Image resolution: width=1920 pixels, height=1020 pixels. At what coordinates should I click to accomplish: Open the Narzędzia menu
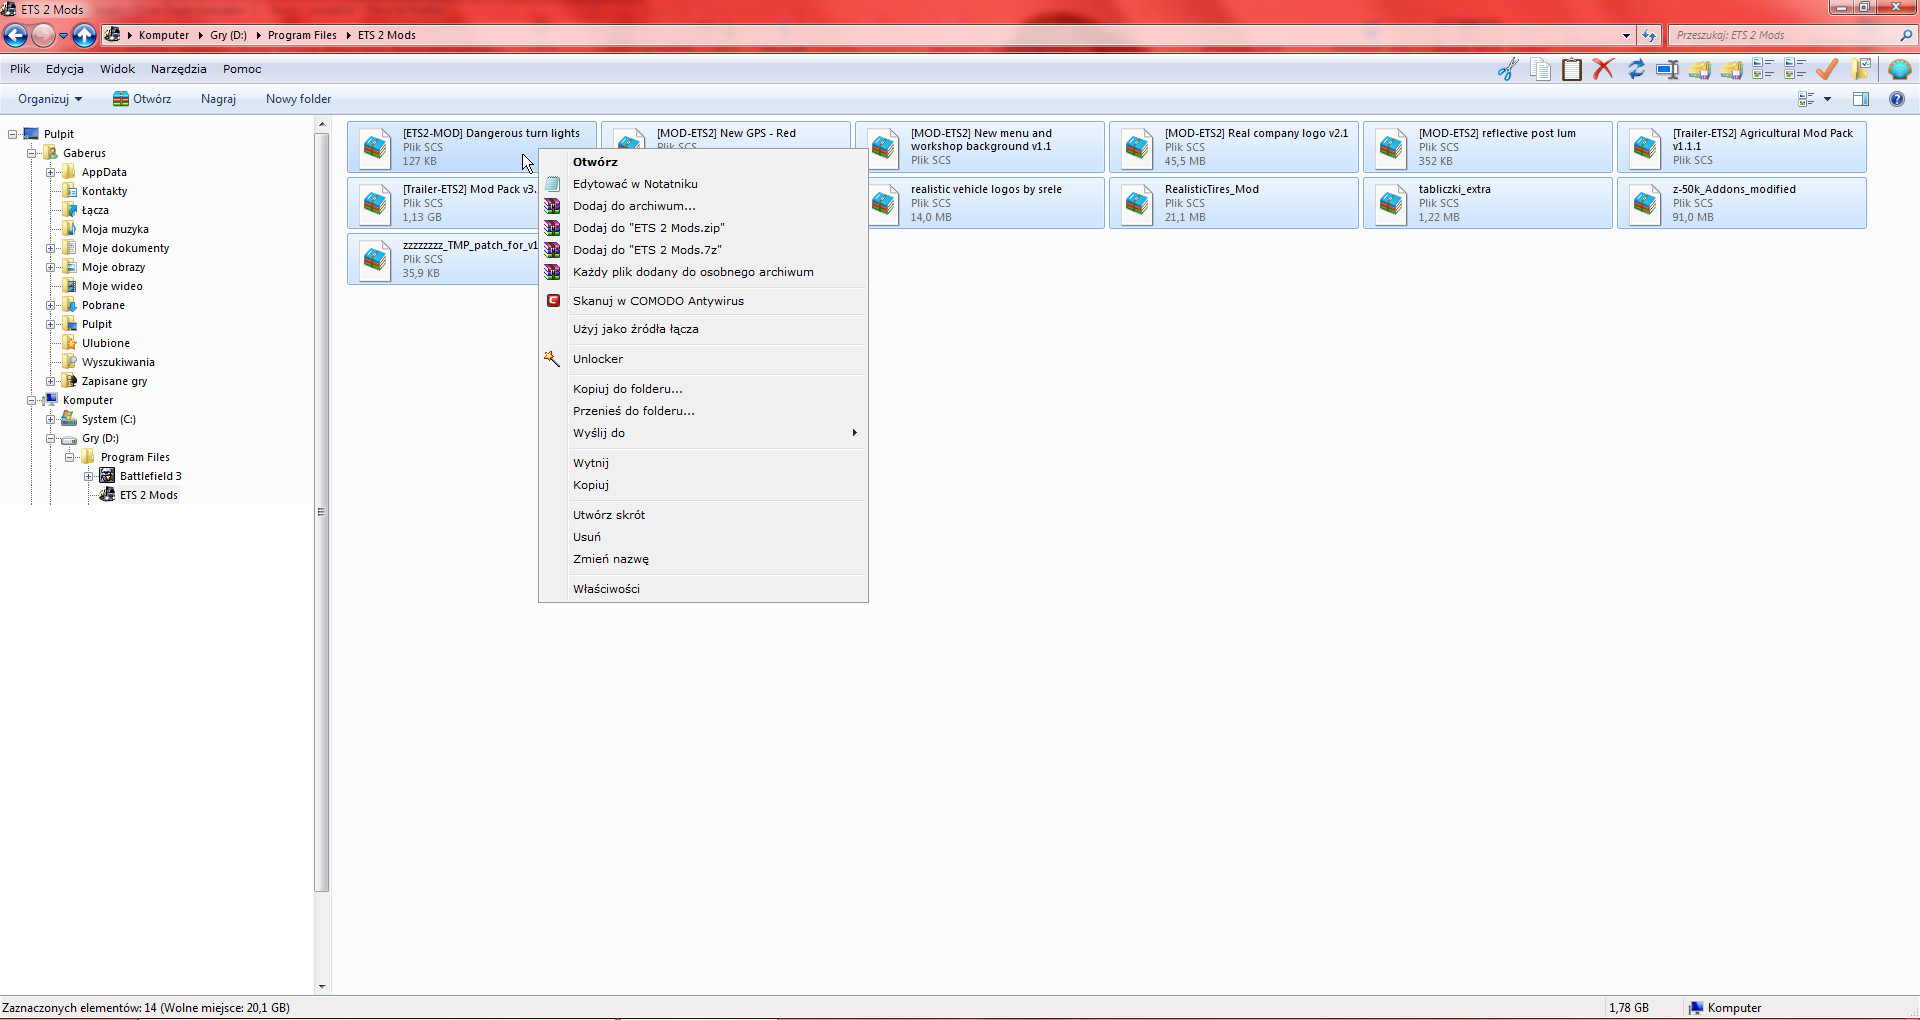click(x=179, y=69)
